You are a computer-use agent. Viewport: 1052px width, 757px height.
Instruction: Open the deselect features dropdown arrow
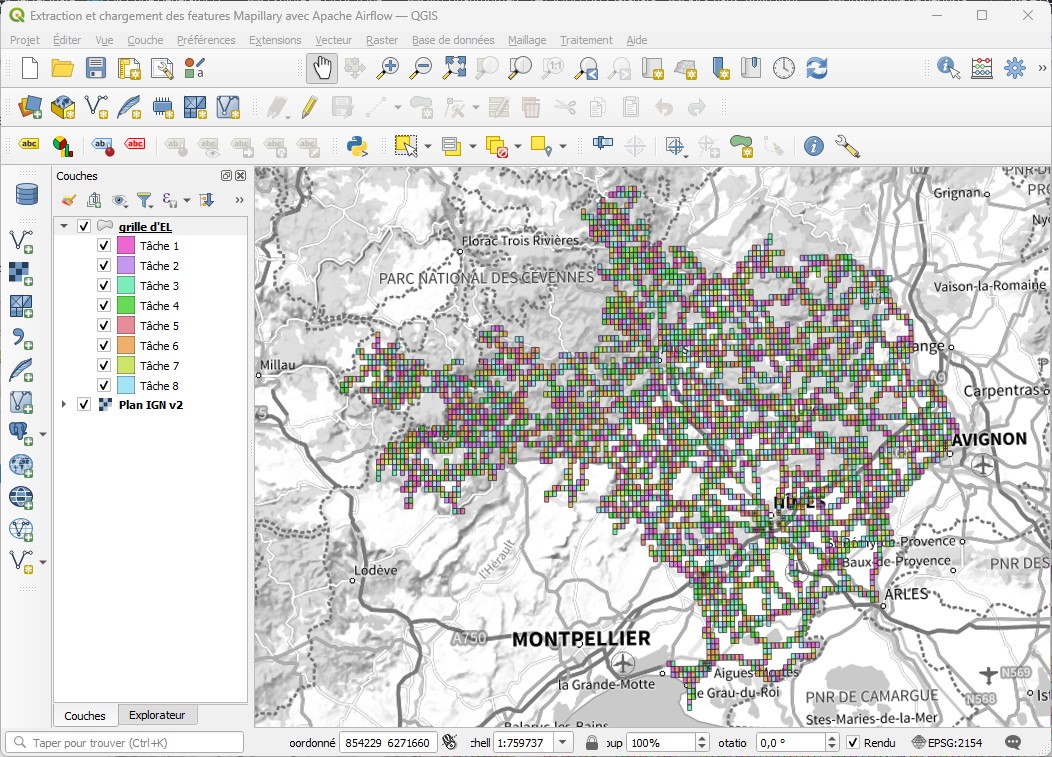click(518, 146)
